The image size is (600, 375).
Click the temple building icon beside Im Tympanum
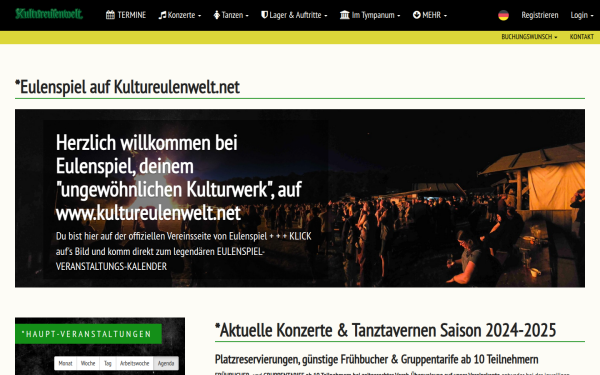[x=345, y=15]
